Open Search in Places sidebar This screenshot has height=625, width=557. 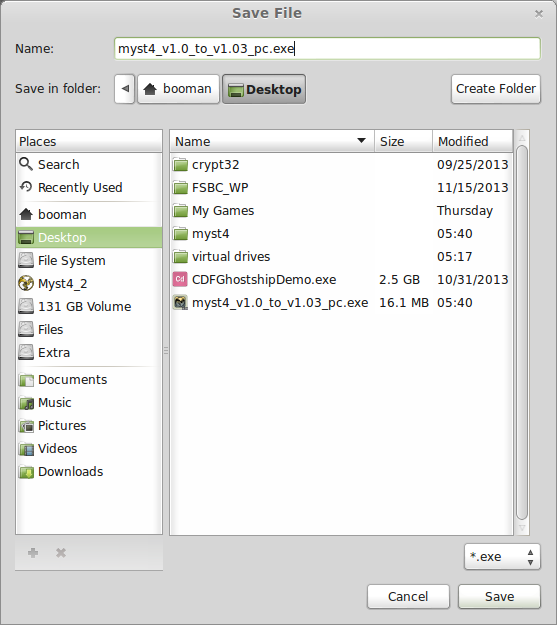(89, 164)
